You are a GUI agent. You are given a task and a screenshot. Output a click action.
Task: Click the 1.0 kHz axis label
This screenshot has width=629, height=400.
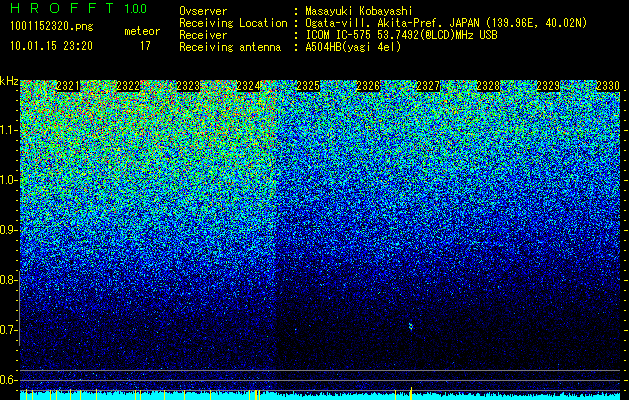9,180
